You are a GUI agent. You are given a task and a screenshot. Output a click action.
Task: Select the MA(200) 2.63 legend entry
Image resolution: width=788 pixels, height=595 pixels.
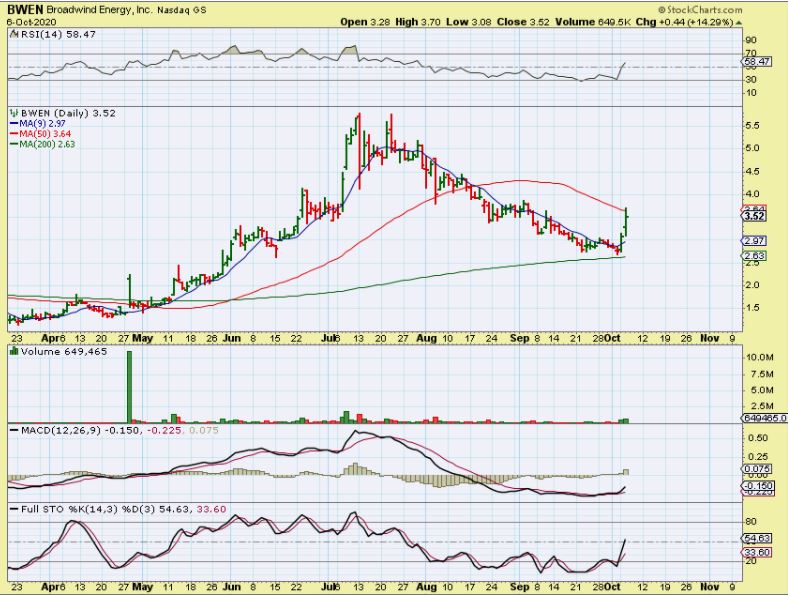tap(43, 144)
